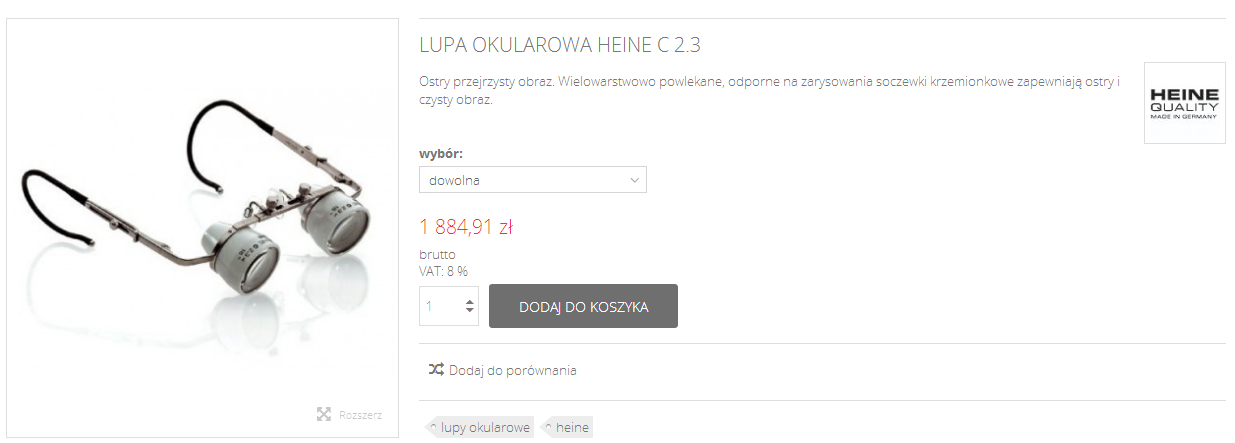Click the price 1 884,91 zł
Viewport: 1235px width, 443px height.
[x=466, y=227]
